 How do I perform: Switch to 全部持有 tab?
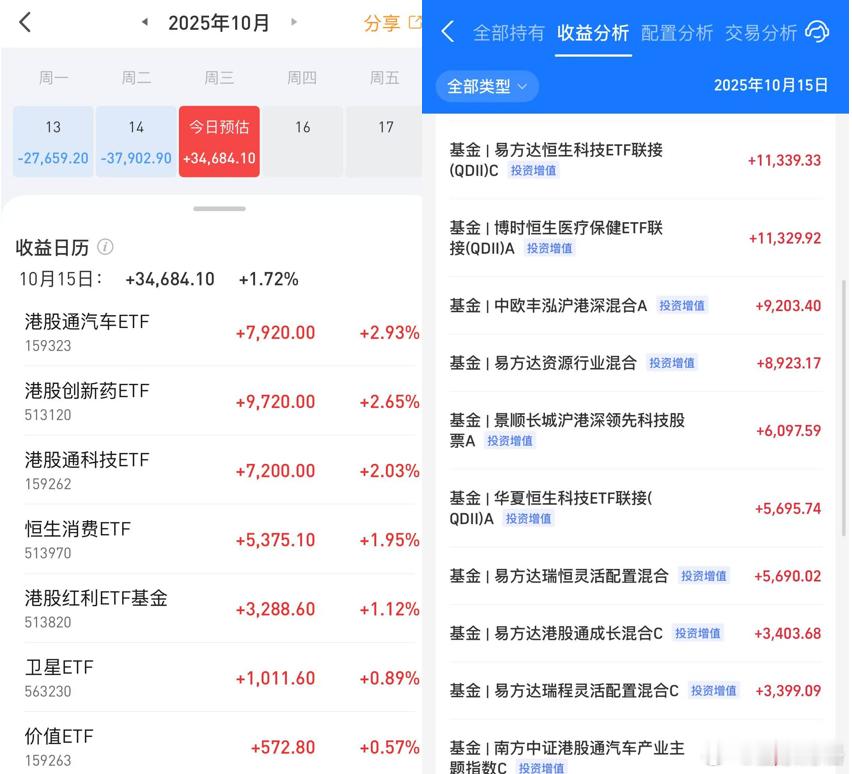click(x=509, y=33)
